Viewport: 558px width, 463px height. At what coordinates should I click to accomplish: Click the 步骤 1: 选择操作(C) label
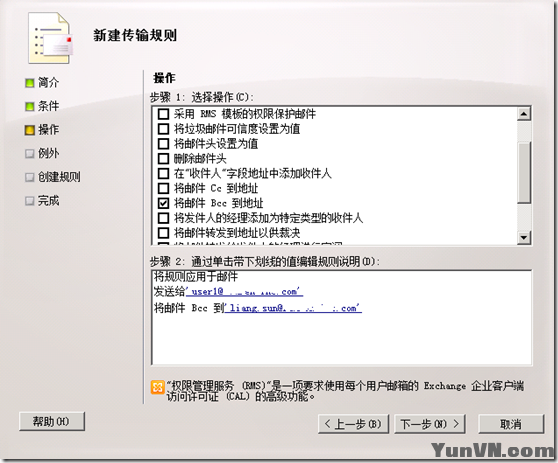[202, 97]
